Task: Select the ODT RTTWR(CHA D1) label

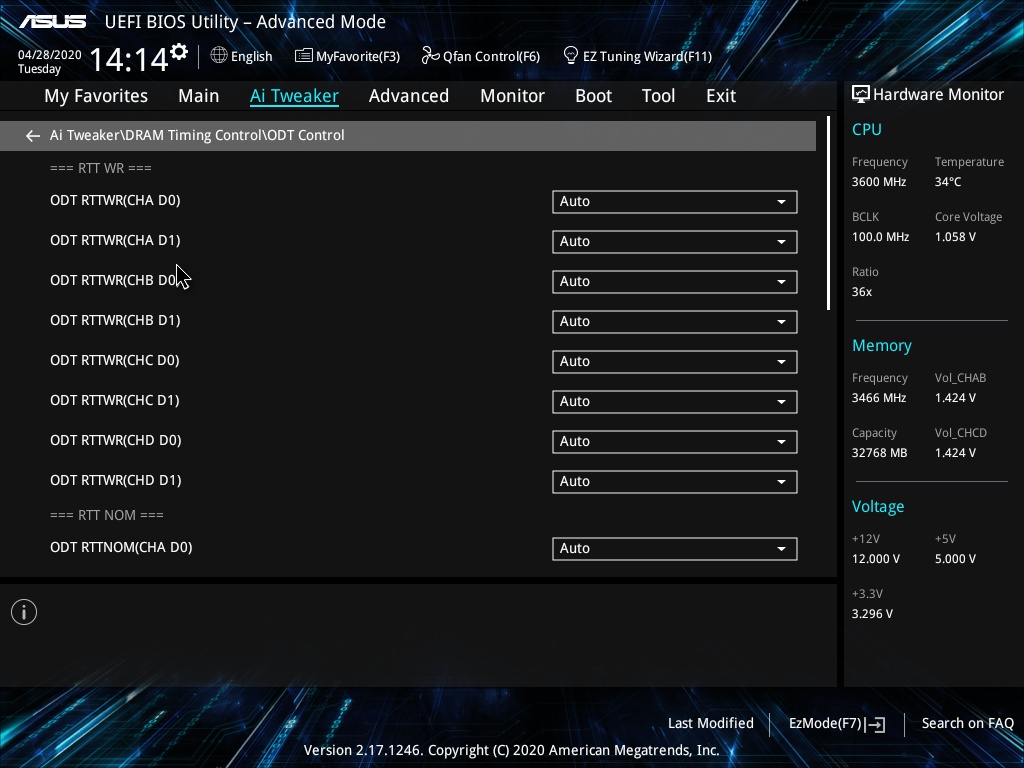Action: [115, 240]
